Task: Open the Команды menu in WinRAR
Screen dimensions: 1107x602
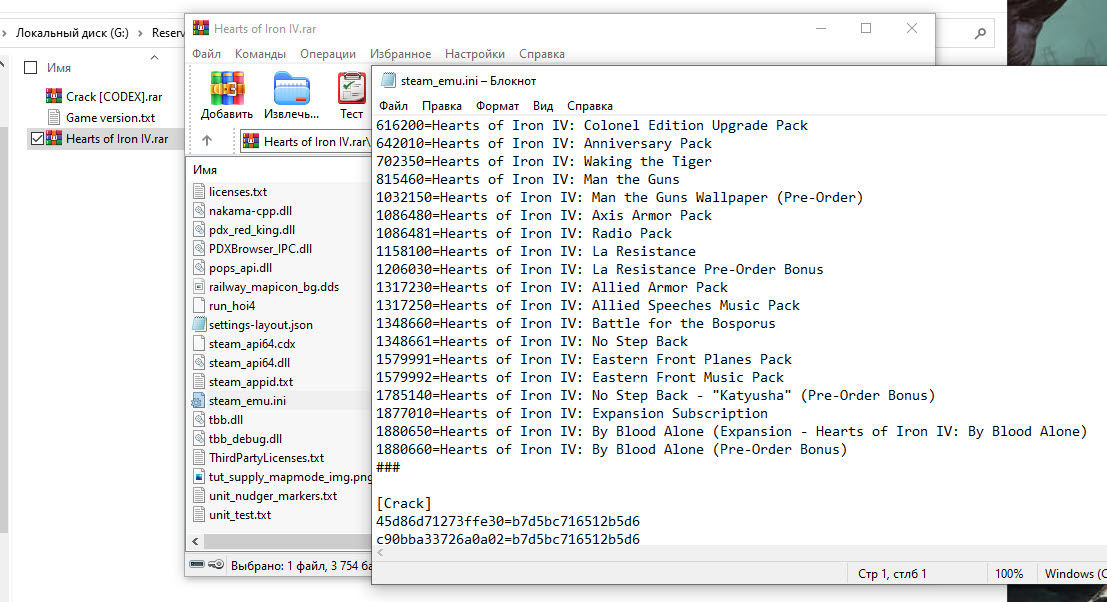Action: coord(260,54)
